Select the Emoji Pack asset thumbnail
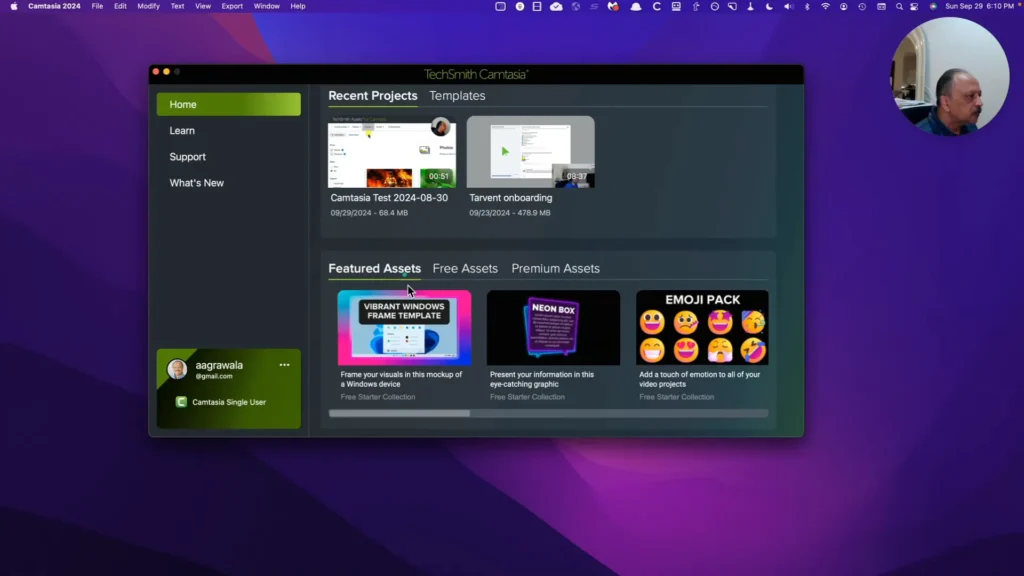The height and width of the screenshot is (576, 1024). click(702, 328)
